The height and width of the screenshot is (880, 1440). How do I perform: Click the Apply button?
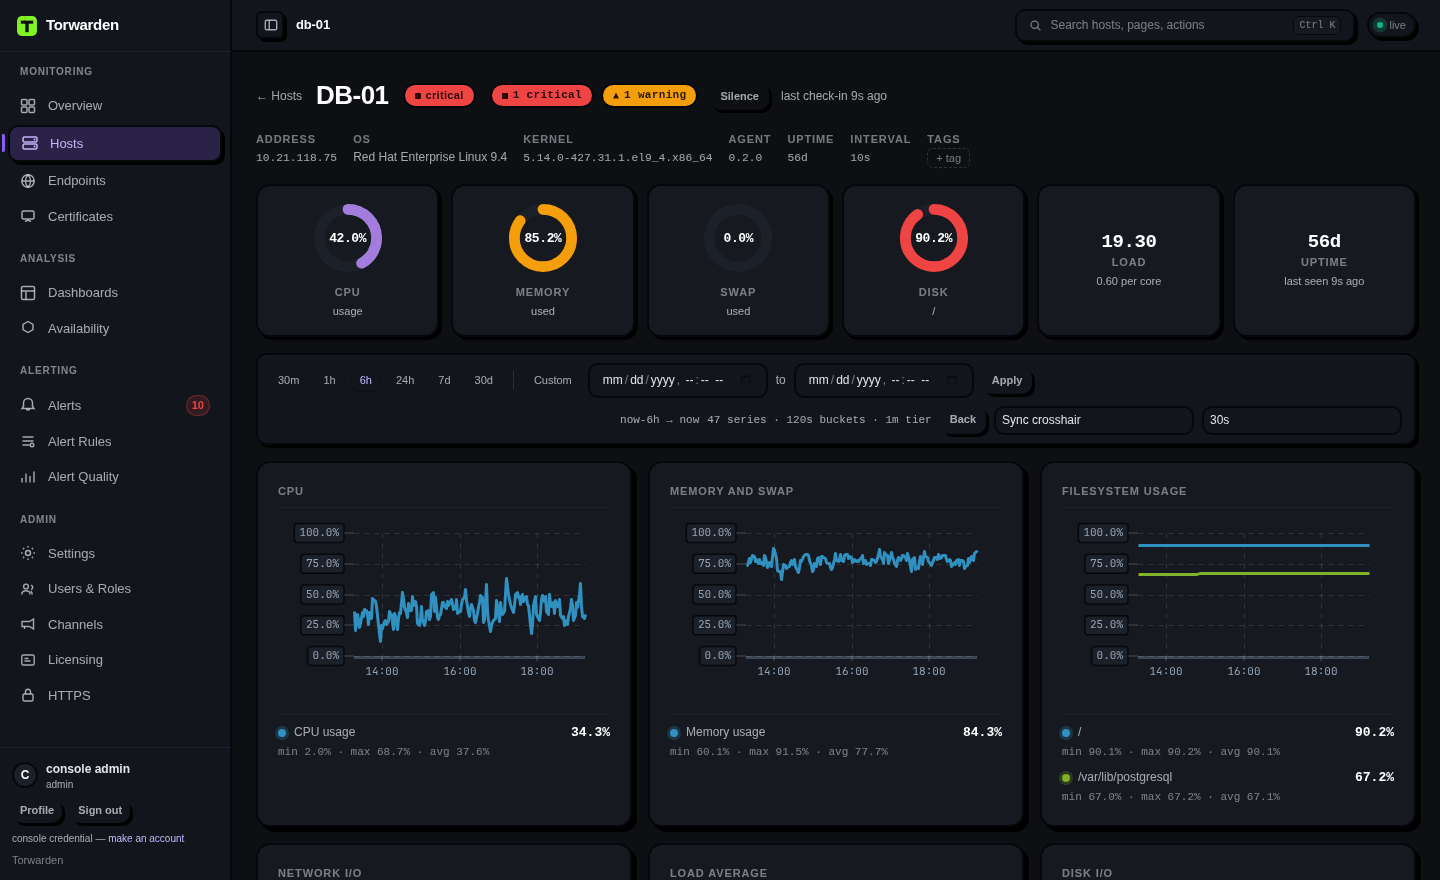point(1007,380)
